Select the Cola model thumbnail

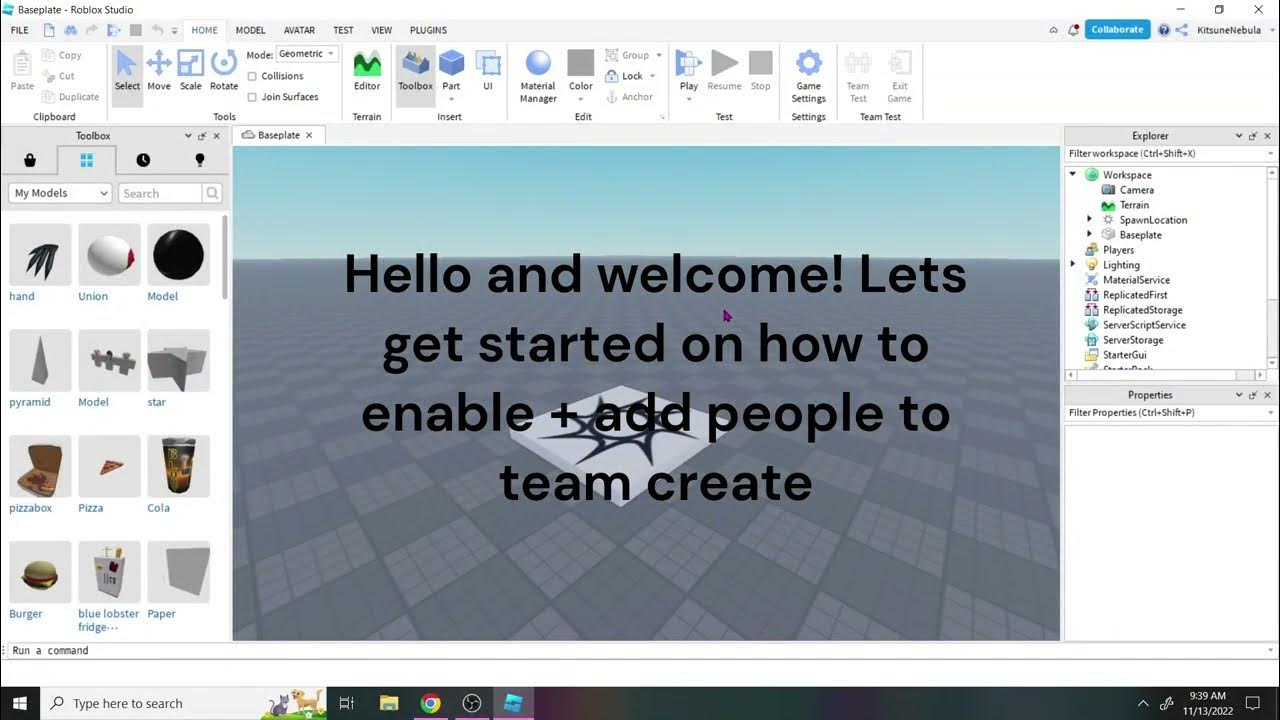[178, 466]
